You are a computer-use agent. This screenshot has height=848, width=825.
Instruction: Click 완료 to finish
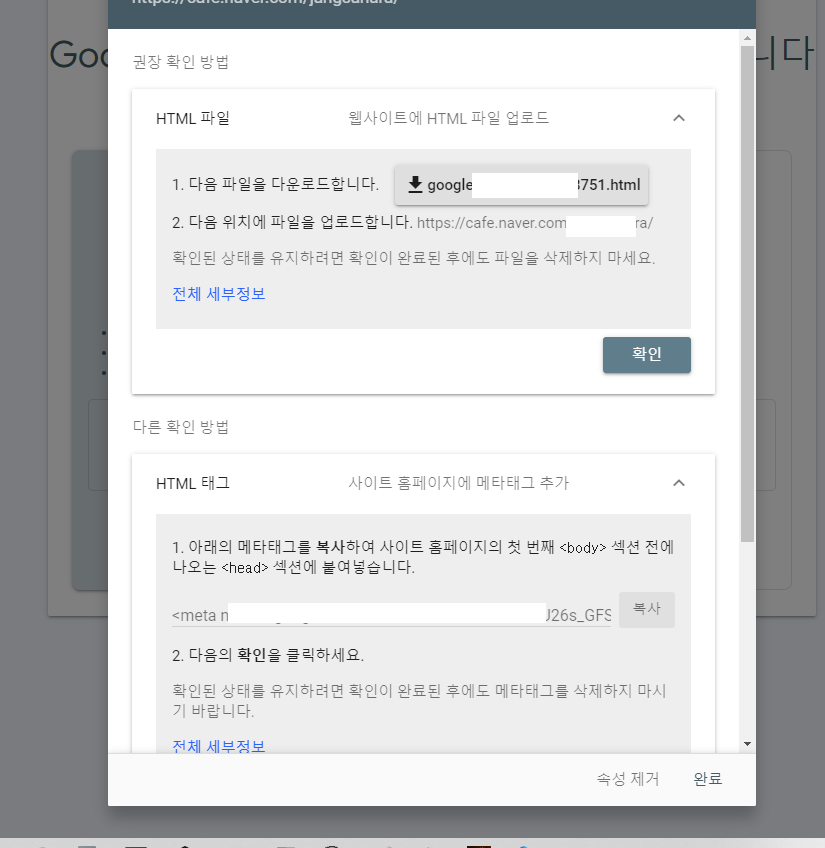[x=708, y=779]
